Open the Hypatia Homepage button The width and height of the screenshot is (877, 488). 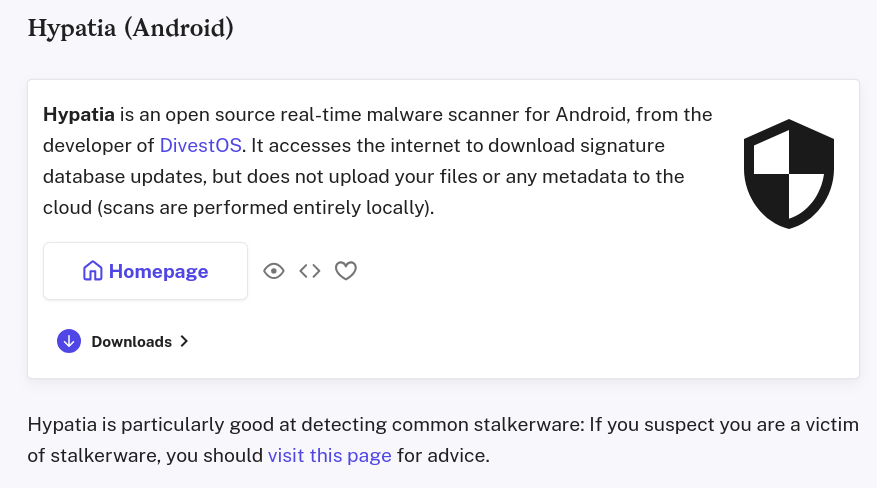pos(145,271)
